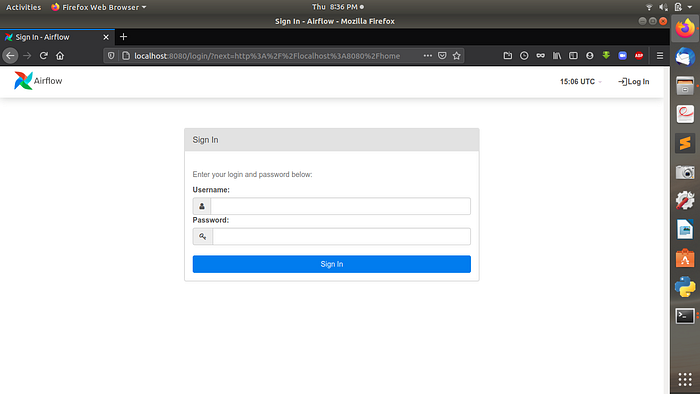The image size is (700, 394).
Task: Maximize the Firefox window
Action: point(653,21)
